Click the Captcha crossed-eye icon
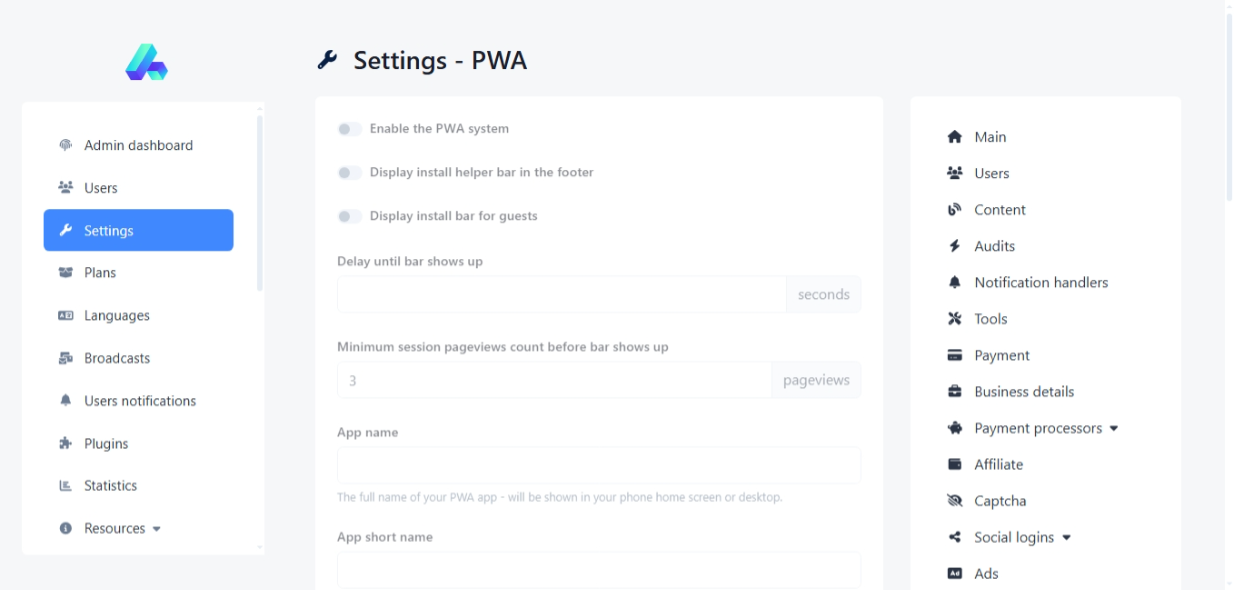This screenshot has width=1234, height=590. [x=954, y=501]
